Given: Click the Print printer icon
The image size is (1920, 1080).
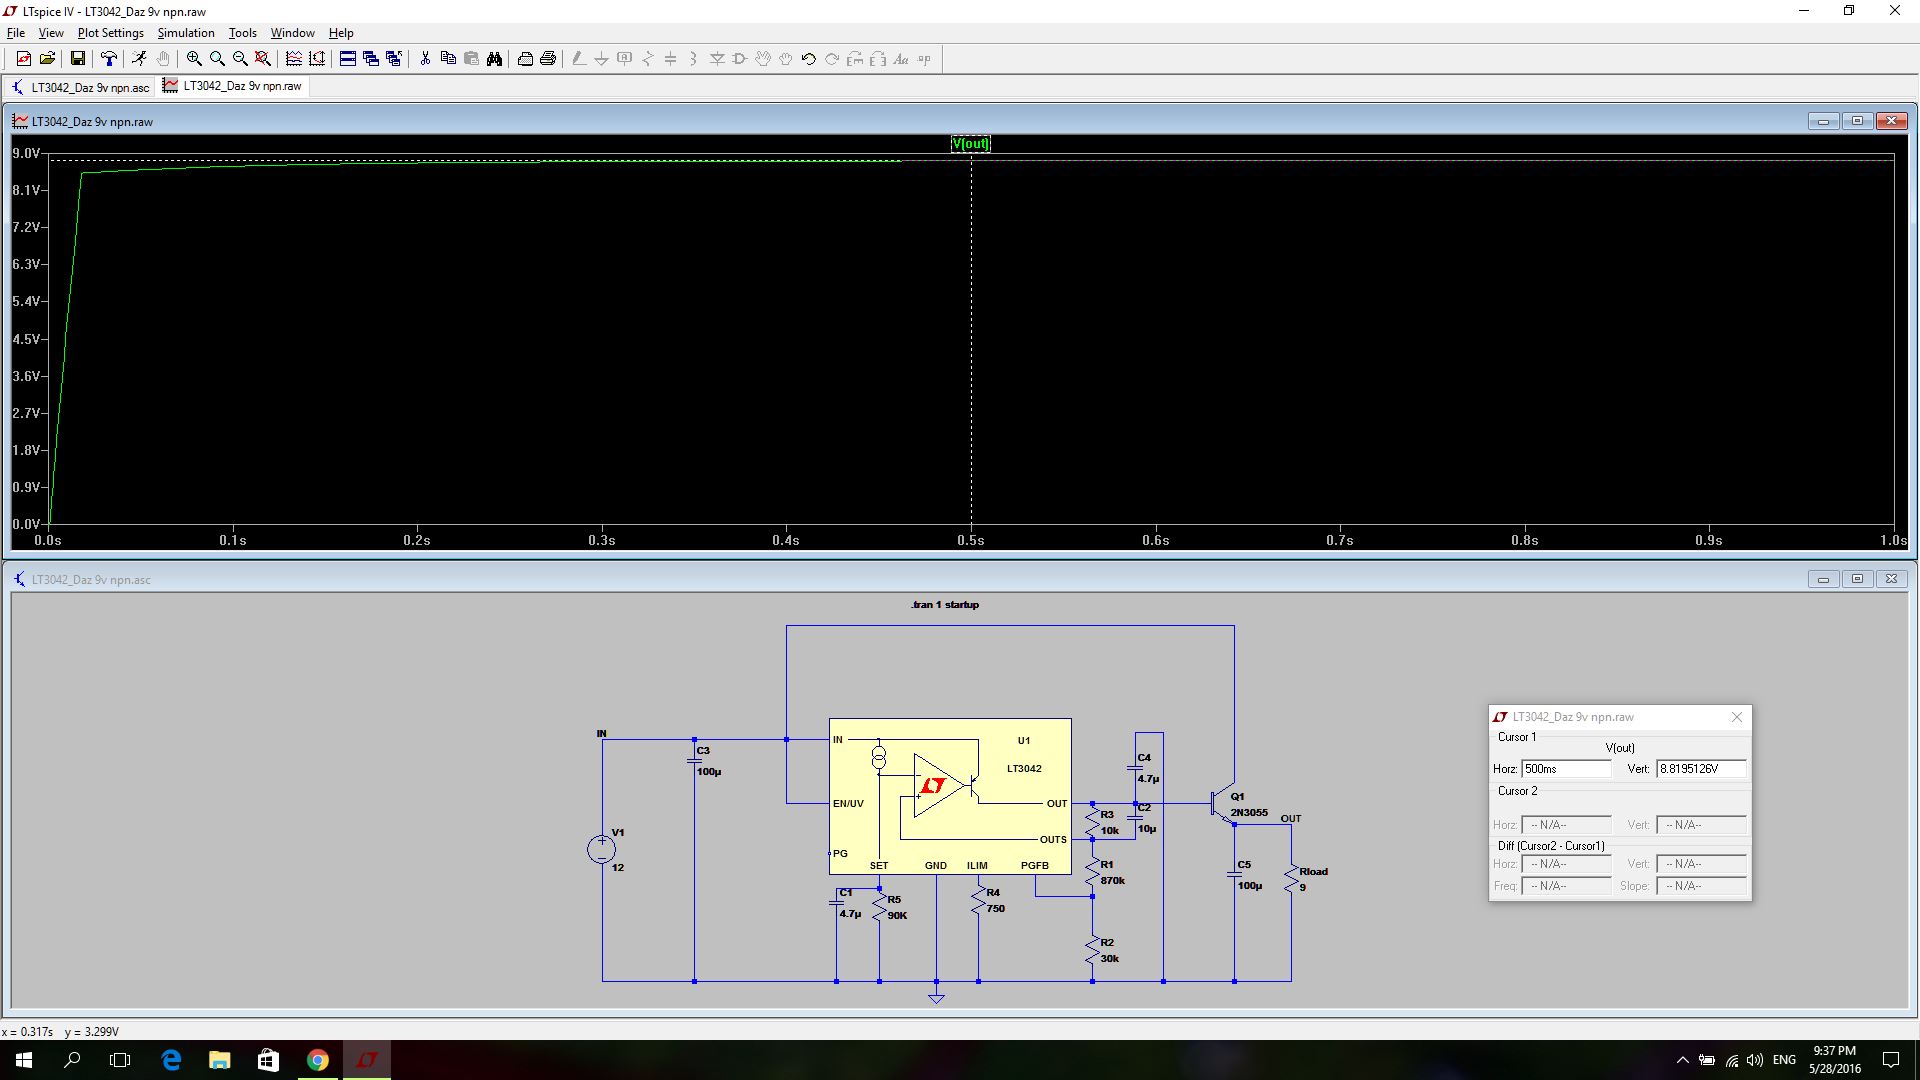Looking at the screenshot, I should click(x=548, y=59).
